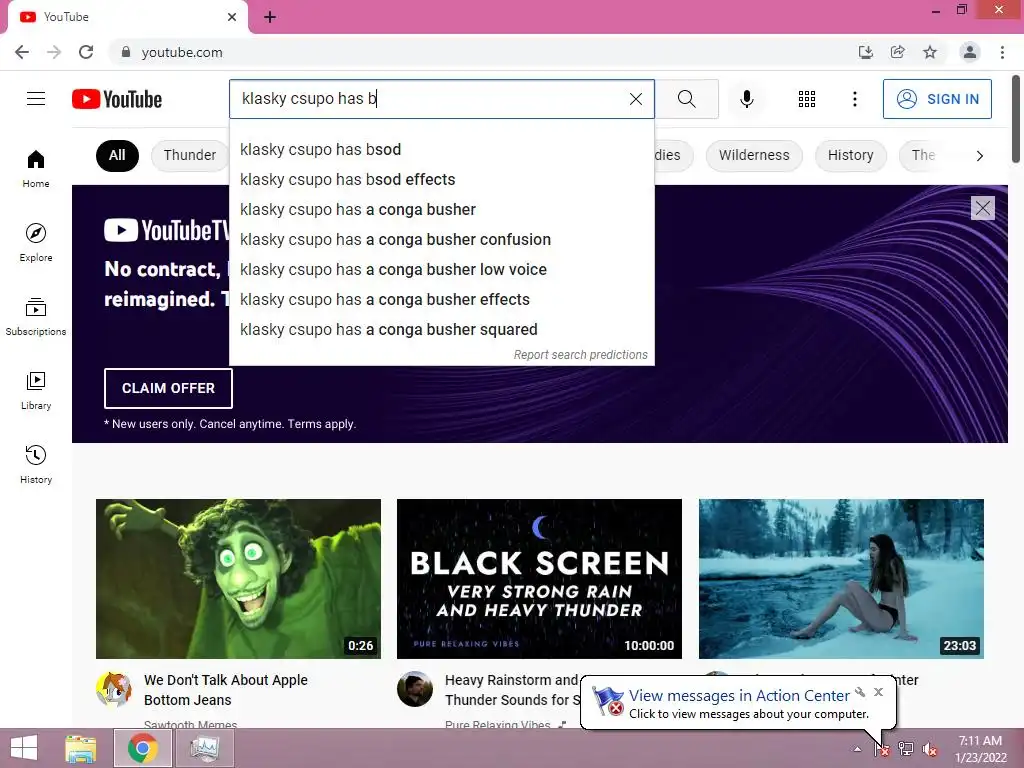Open a new browser tab
Screen dimensions: 1024x768
click(x=270, y=17)
